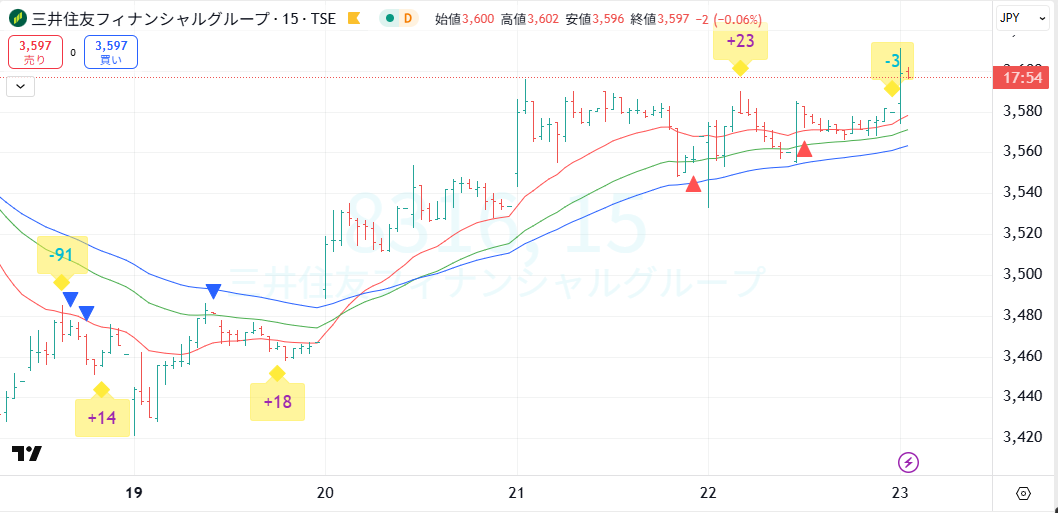Screen dimensions: 1058x513
Task: Click the red 17:54 countdown price label
Action: 1020,78
